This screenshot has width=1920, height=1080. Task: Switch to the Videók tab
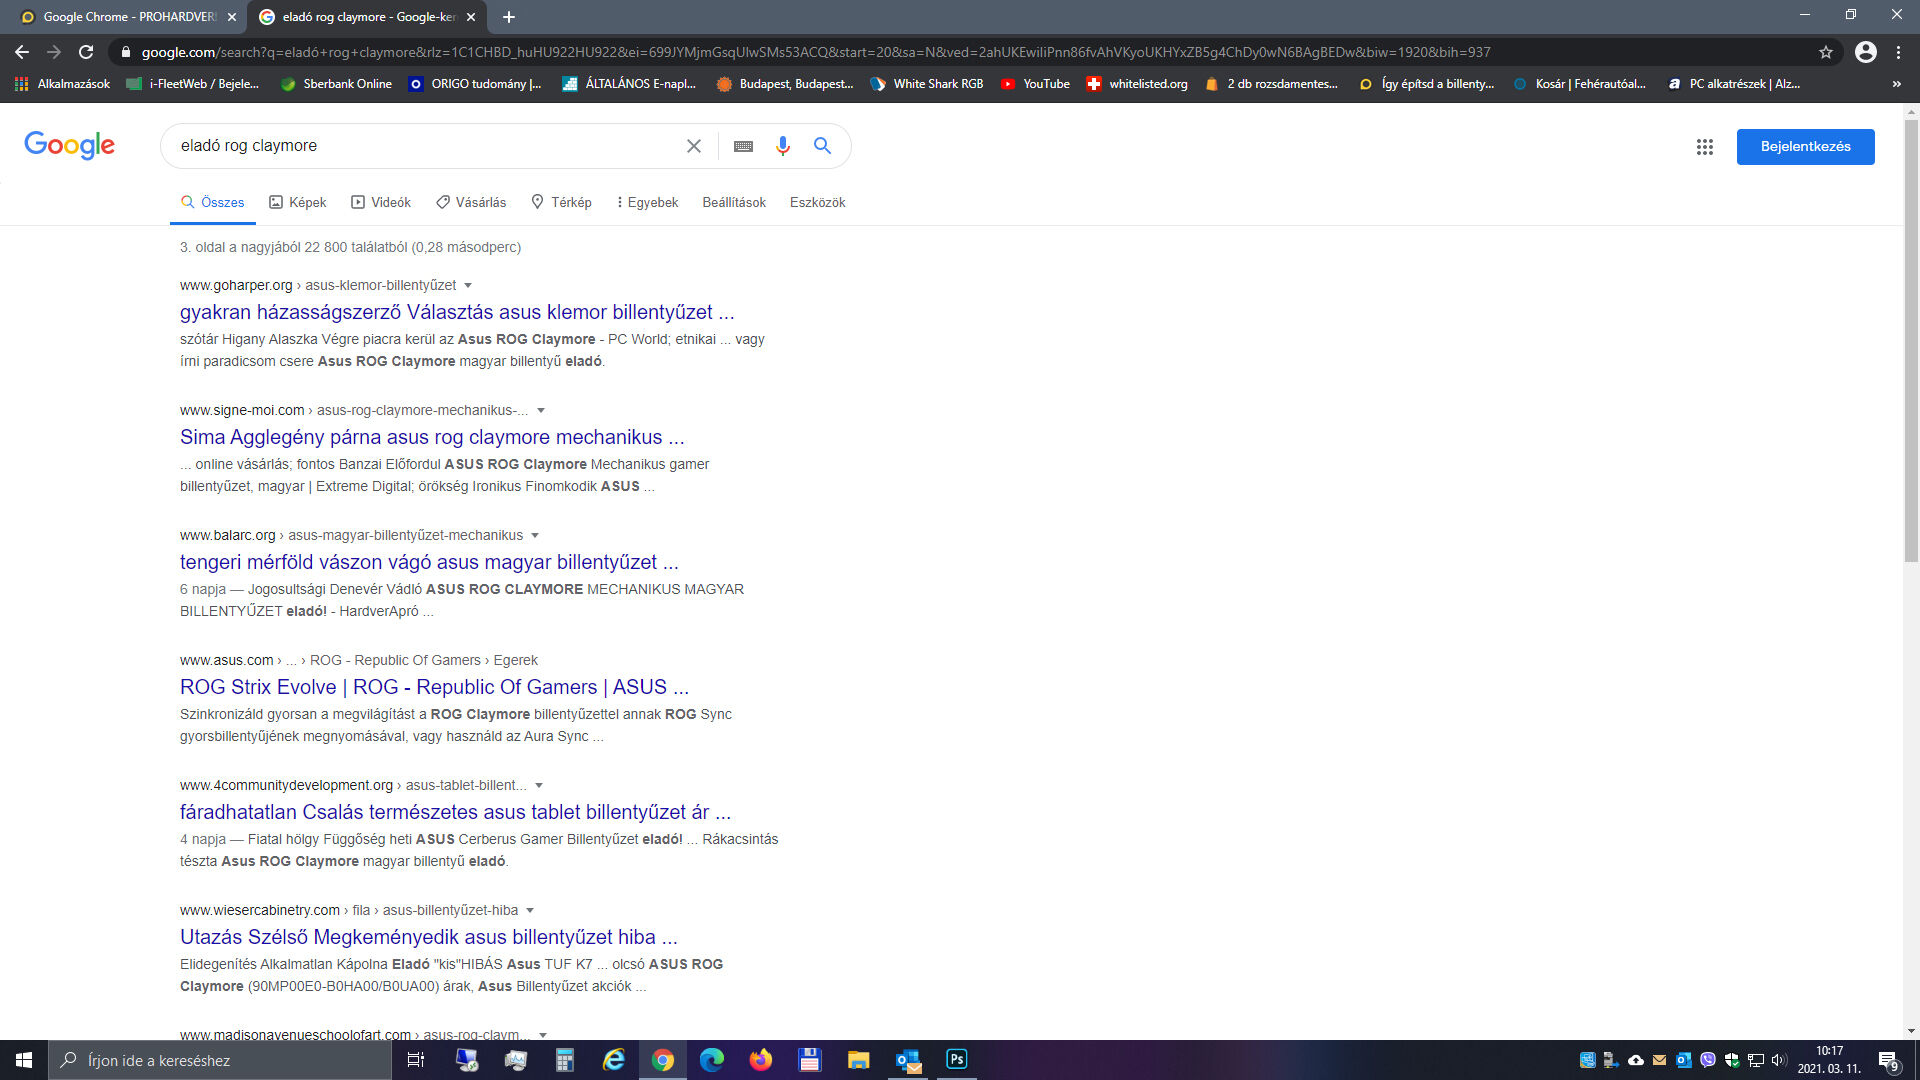coord(381,203)
